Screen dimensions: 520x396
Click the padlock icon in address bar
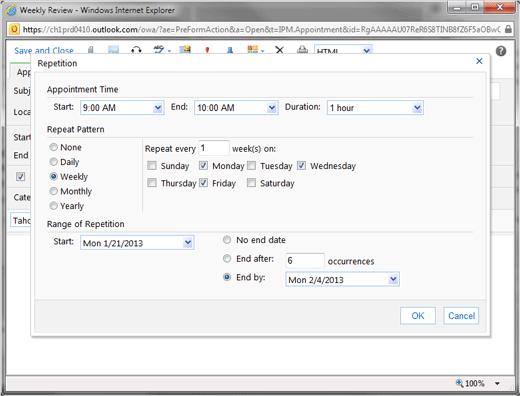pos(508,29)
